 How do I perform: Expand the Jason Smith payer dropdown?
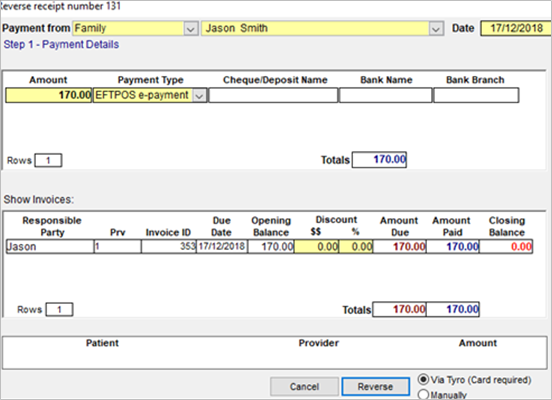pyautogui.click(x=435, y=29)
